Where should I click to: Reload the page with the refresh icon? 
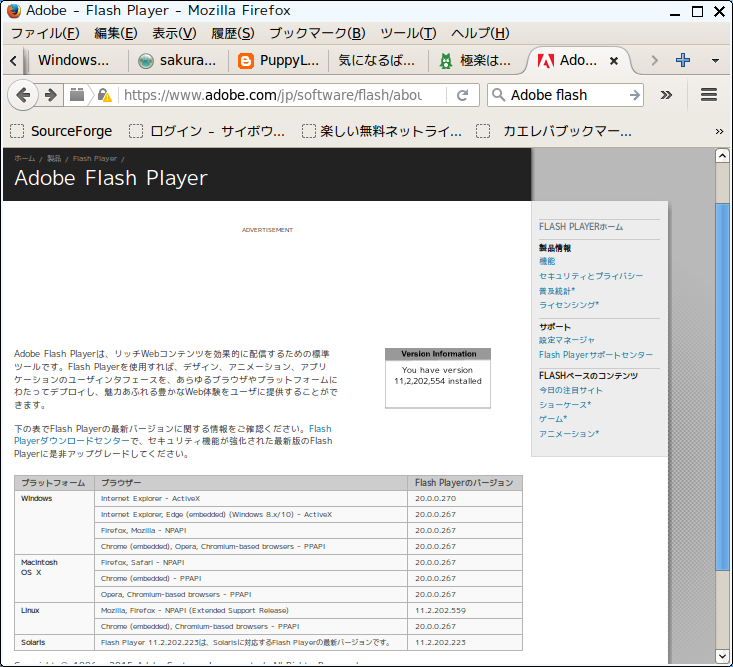point(462,95)
